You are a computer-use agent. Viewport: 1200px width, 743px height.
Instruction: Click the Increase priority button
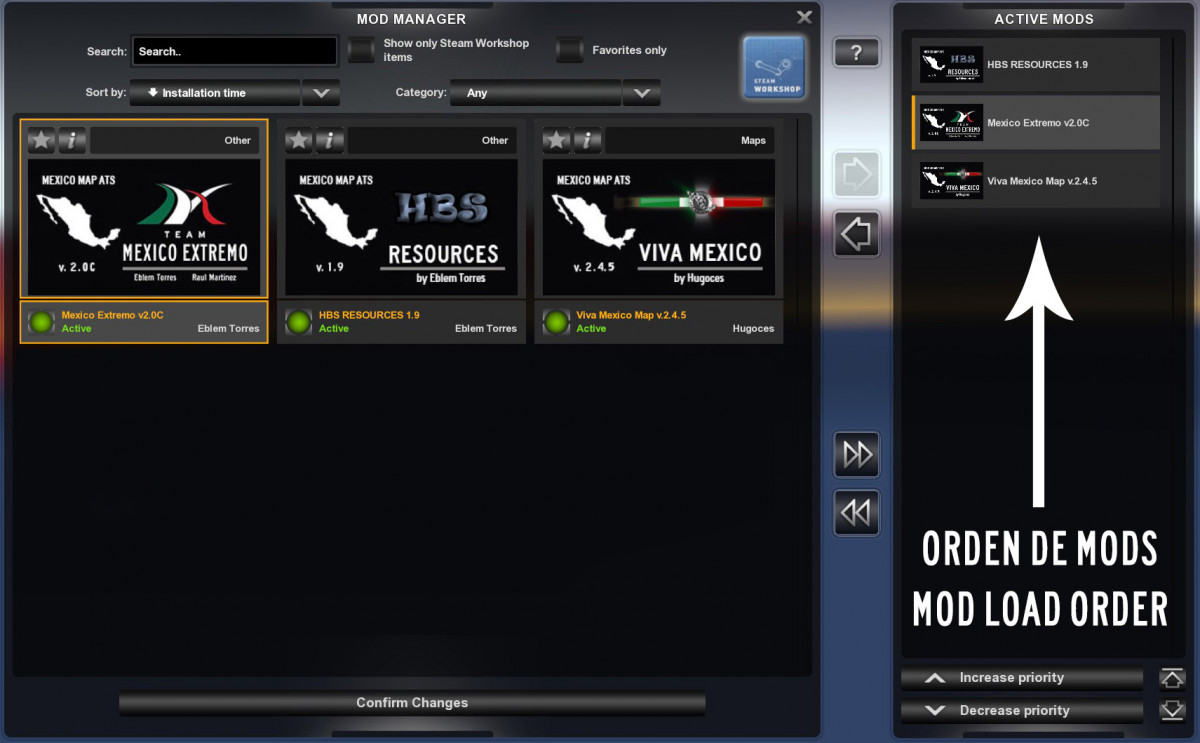click(1021, 678)
